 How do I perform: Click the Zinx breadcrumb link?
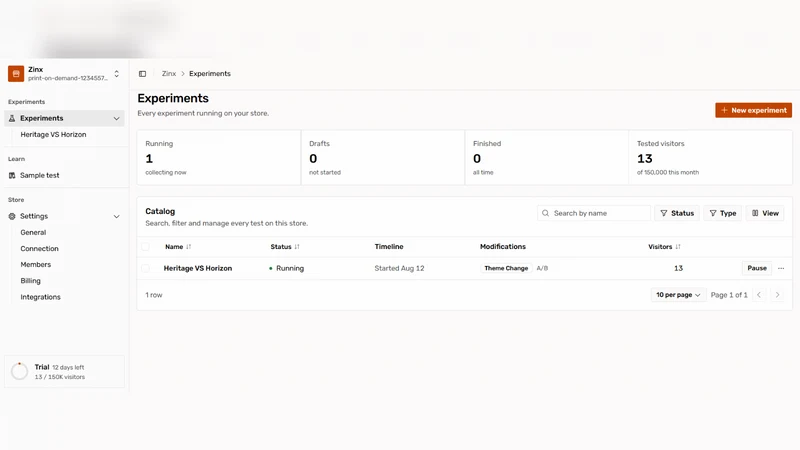click(x=169, y=73)
